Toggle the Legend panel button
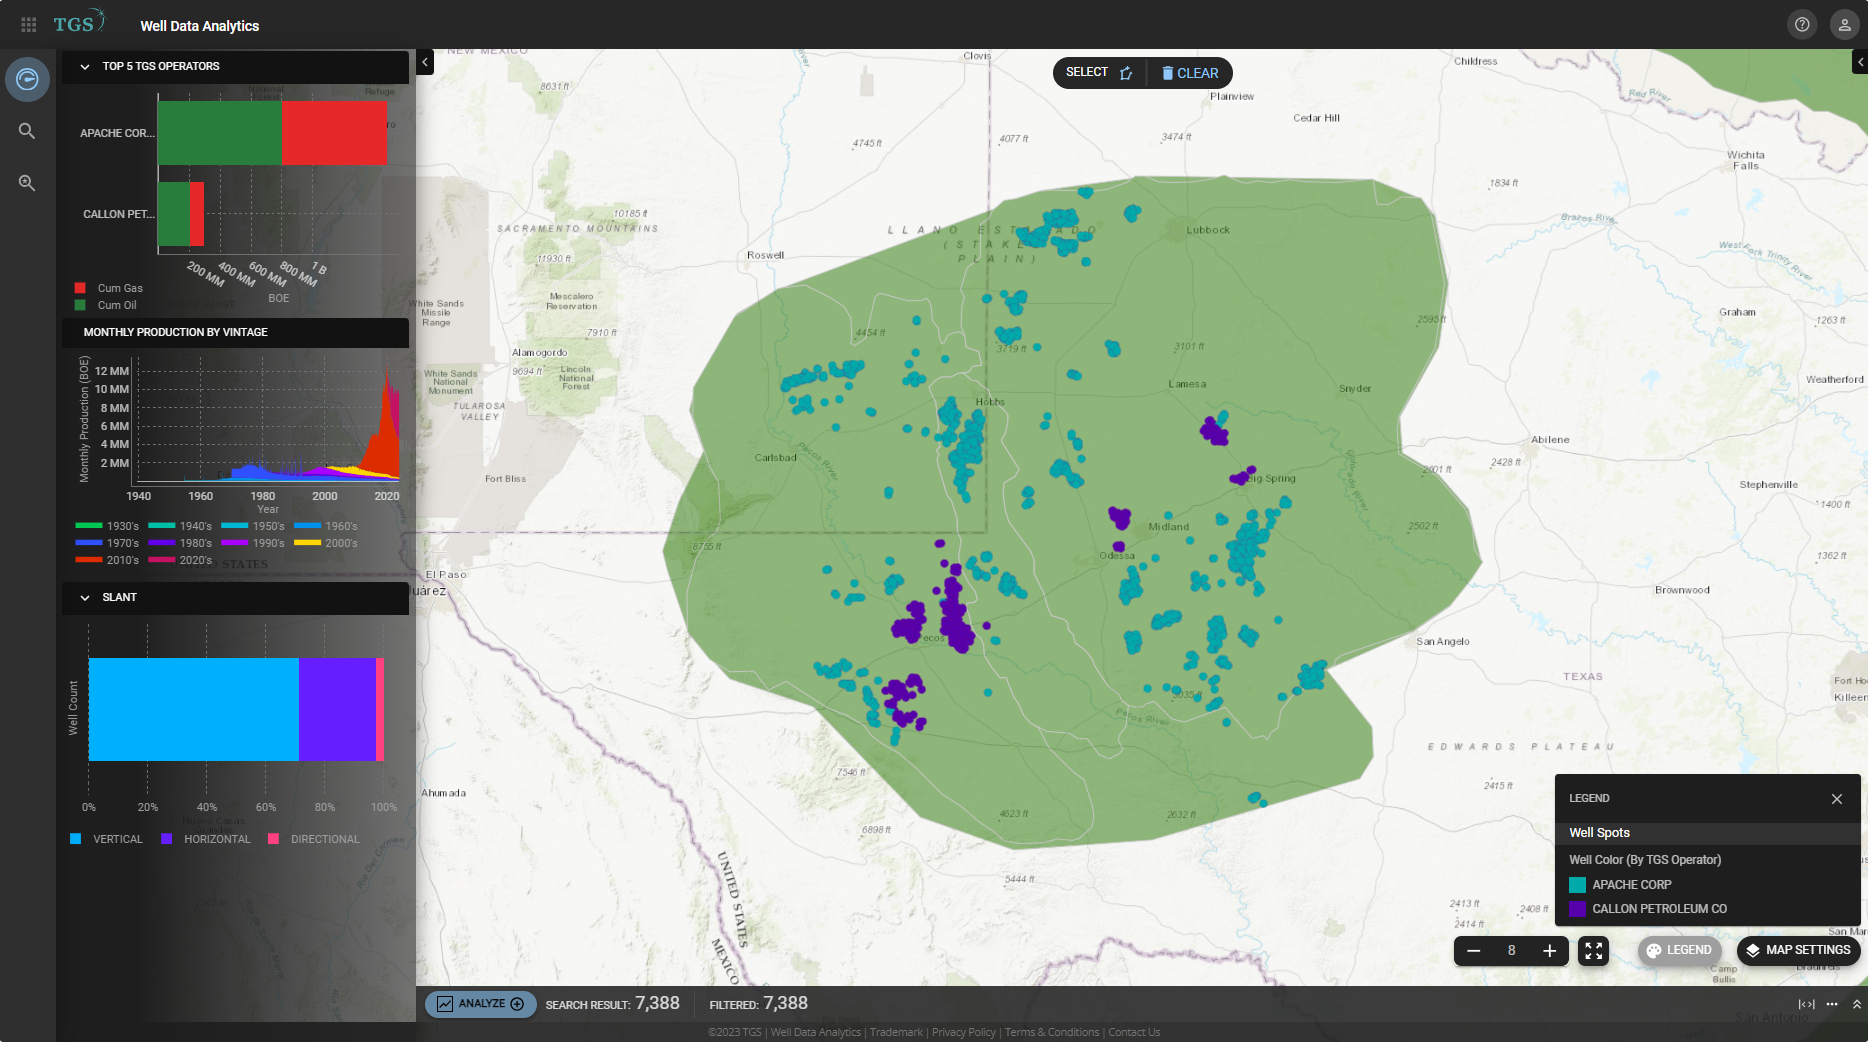This screenshot has width=1868, height=1042. (x=1680, y=950)
